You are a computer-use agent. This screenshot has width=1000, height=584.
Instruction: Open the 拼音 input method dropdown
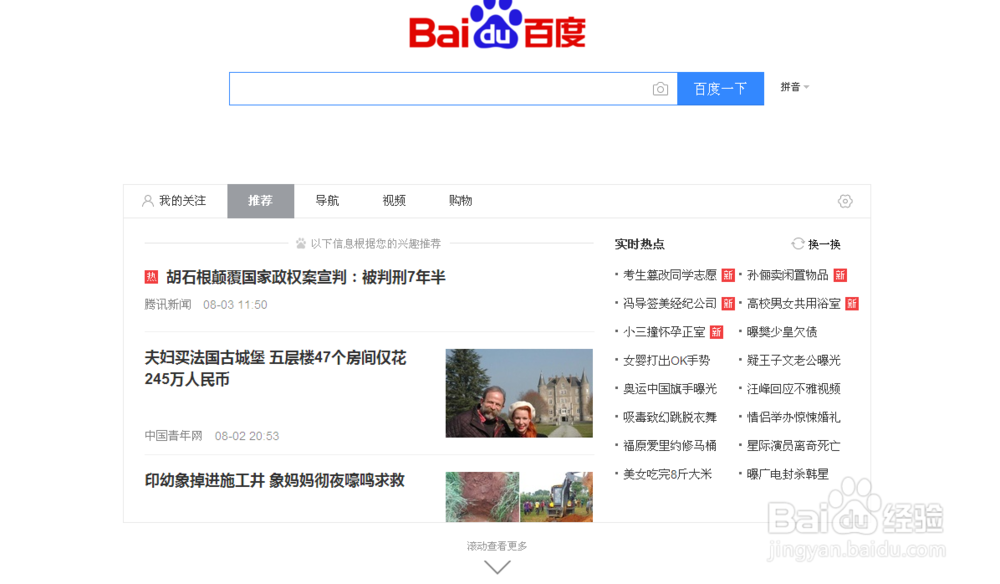(793, 88)
